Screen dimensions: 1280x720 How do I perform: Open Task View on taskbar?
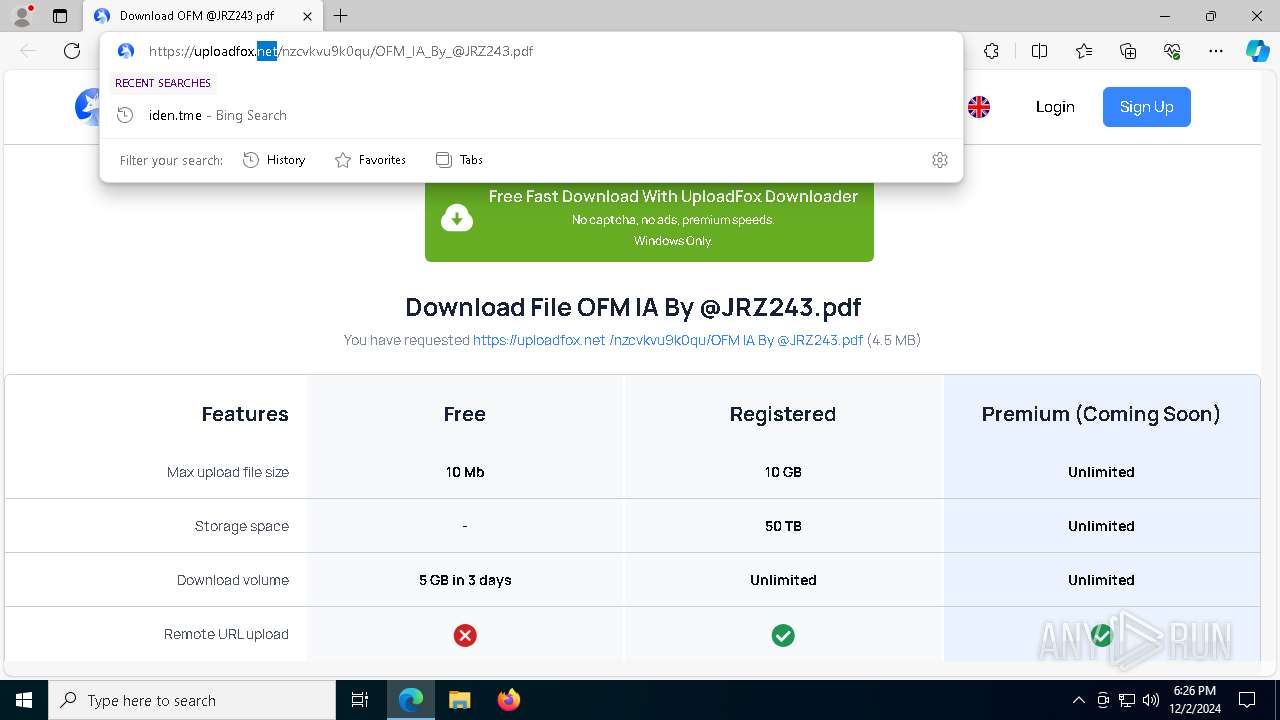(360, 700)
